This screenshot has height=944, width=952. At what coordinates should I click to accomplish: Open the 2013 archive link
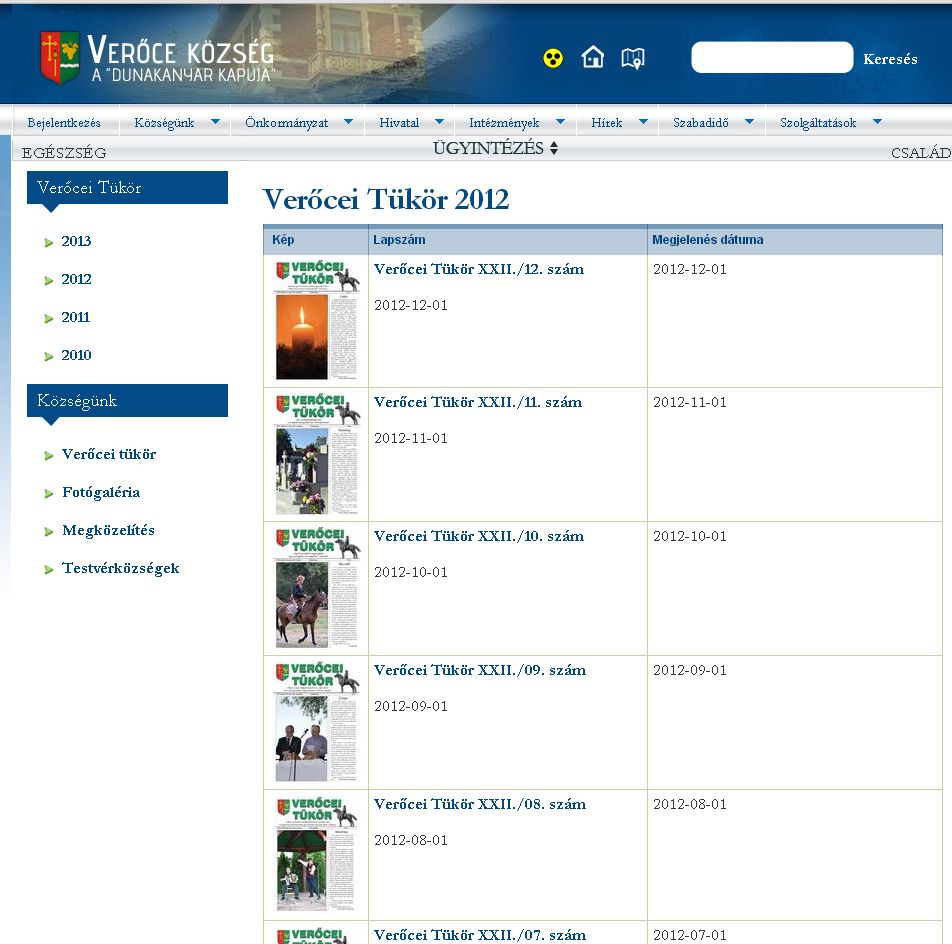click(76, 241)
